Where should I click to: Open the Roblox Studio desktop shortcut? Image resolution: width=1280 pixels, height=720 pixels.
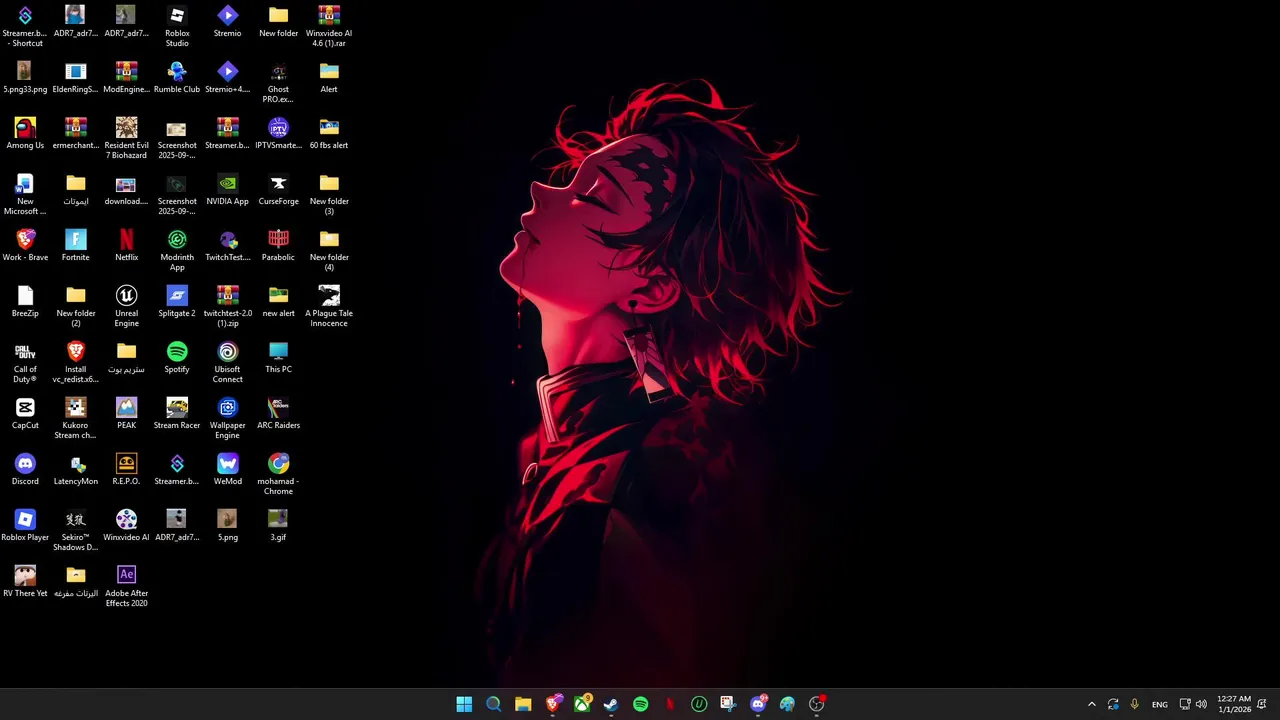point(177,26)
